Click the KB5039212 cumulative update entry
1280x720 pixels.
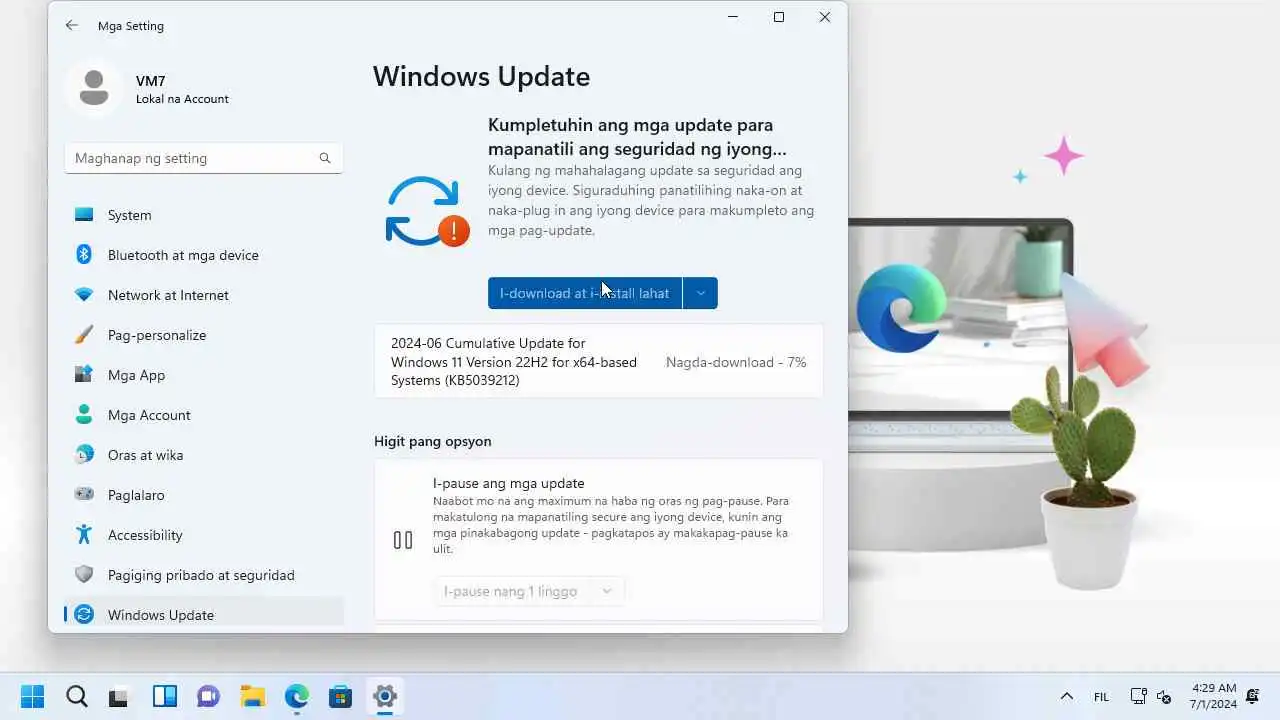598,362
